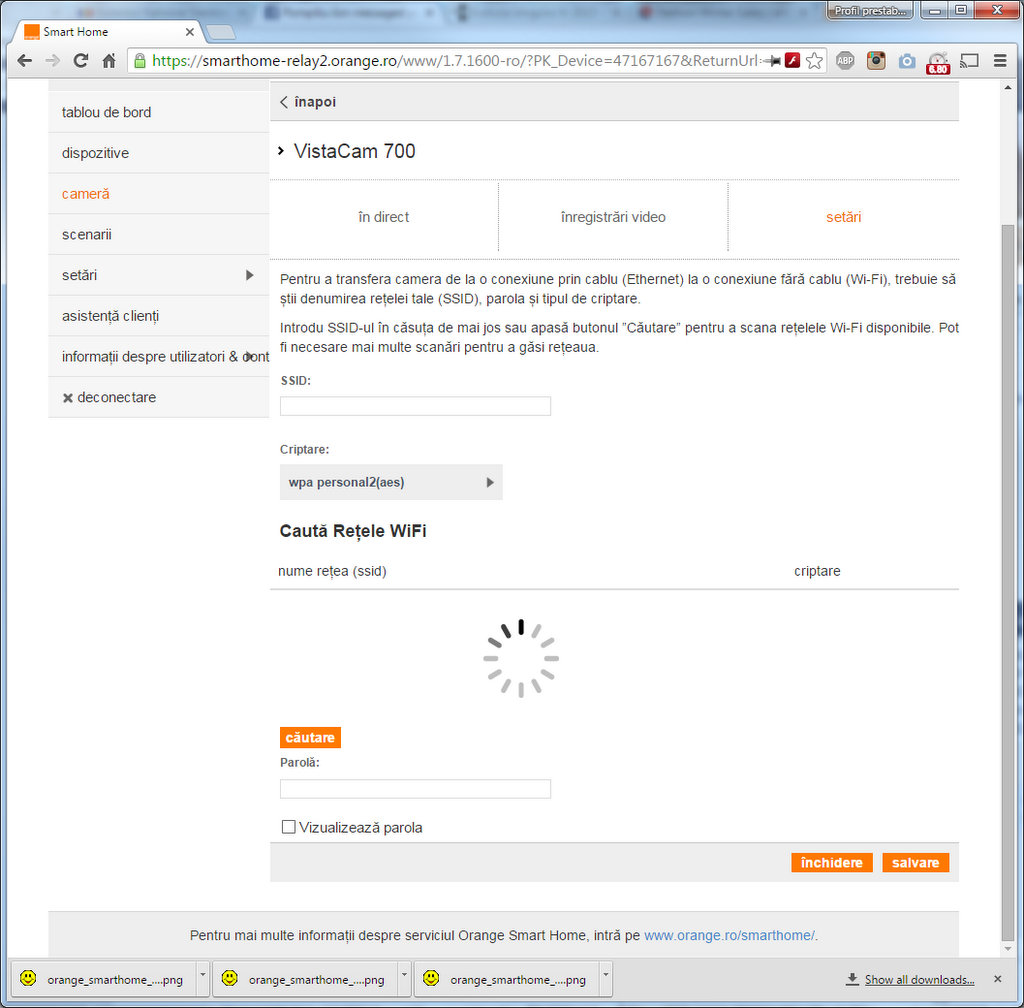Click the Show all downloads link
Viewport: 1024px width, 1008px height.
(x=920, y=980)
